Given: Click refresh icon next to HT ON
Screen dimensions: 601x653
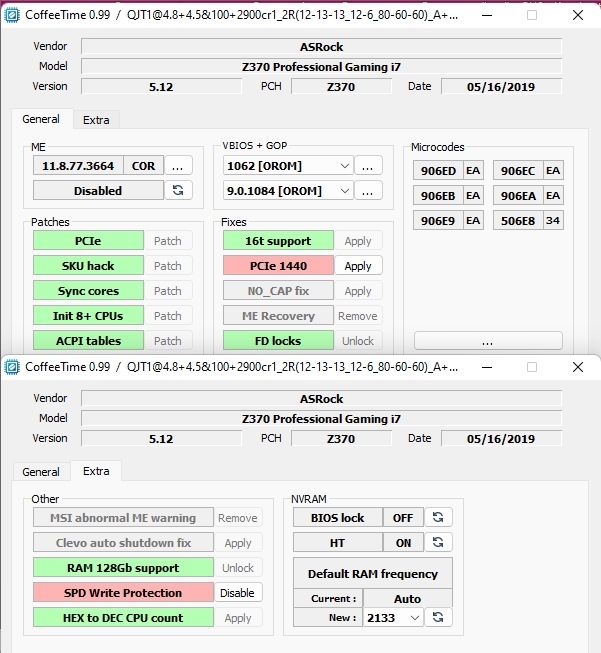Looking at the screenshot, I should pos(438,542).
